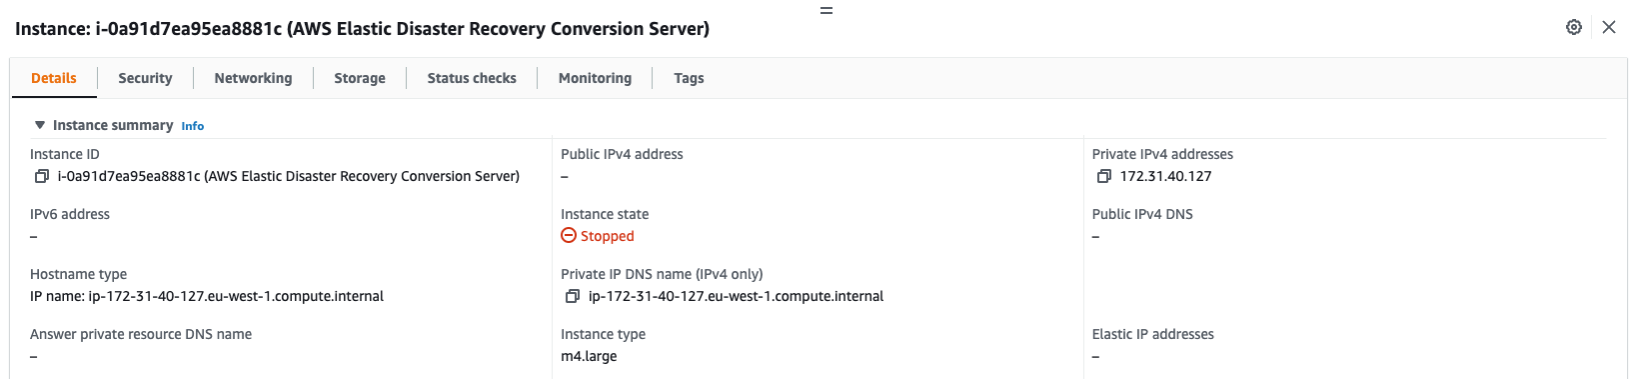Open the Monitoring tab

click(595, 78)
